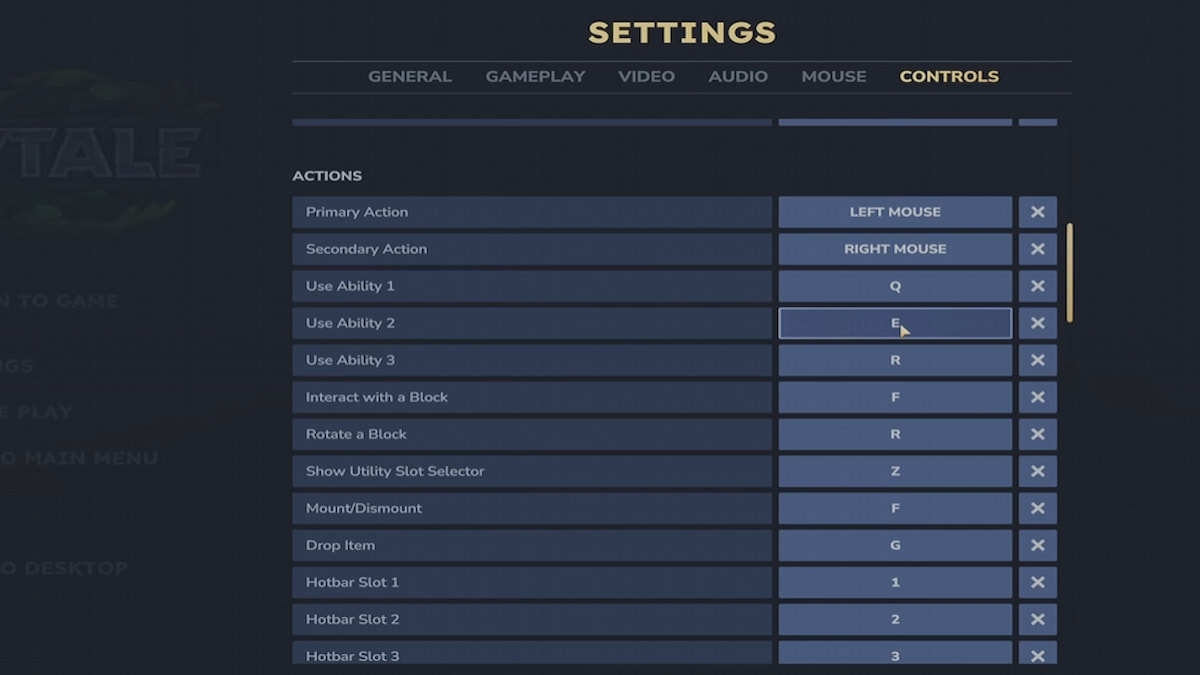
Task: Choose EXIT TO DESKTOP in the sidebar
Action: pyautogui.click(x=64, y=567)
